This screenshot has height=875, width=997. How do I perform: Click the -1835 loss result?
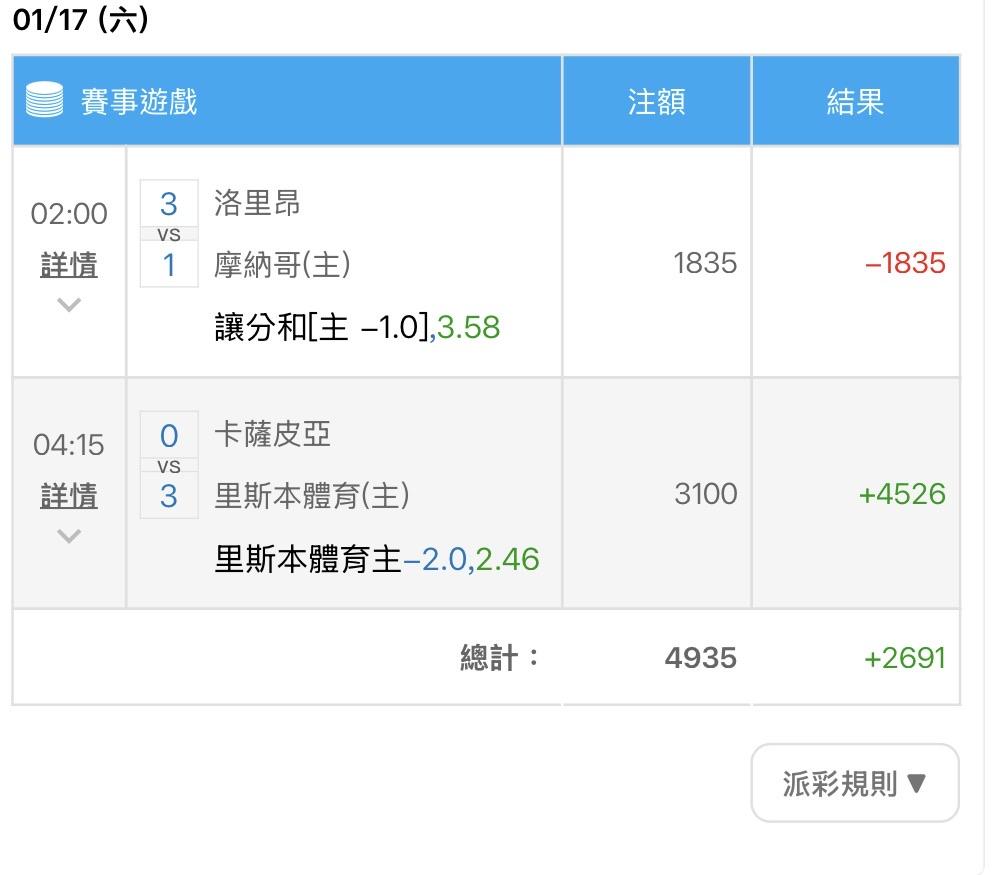pyautogui.click(x=904, y=263)
